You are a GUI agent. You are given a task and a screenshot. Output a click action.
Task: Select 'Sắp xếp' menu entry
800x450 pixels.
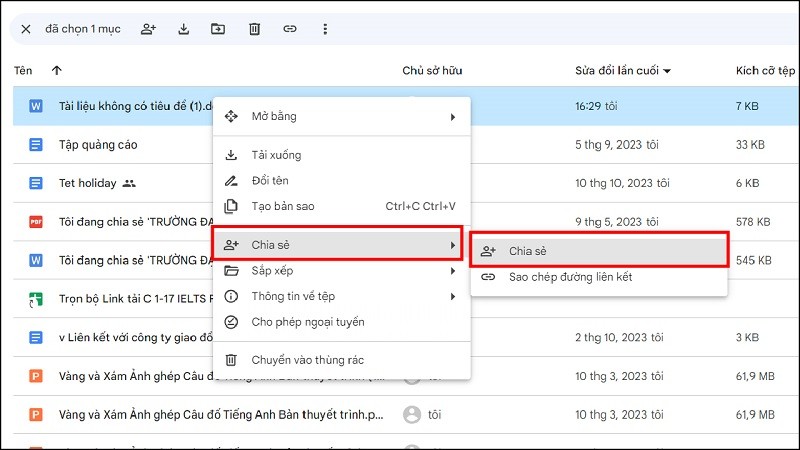(x=341, y=271)
